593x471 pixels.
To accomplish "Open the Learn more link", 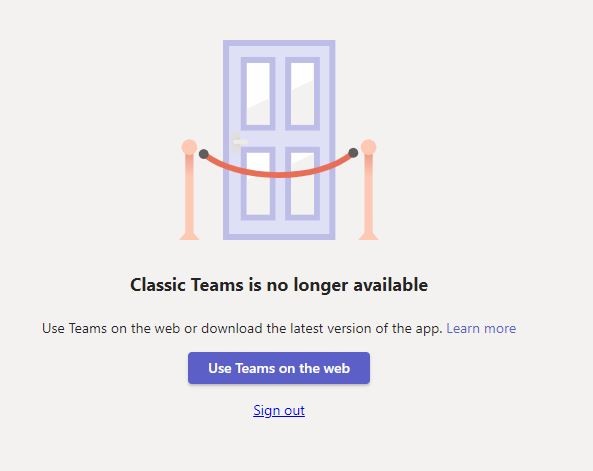I will click(x=481, y=328).
